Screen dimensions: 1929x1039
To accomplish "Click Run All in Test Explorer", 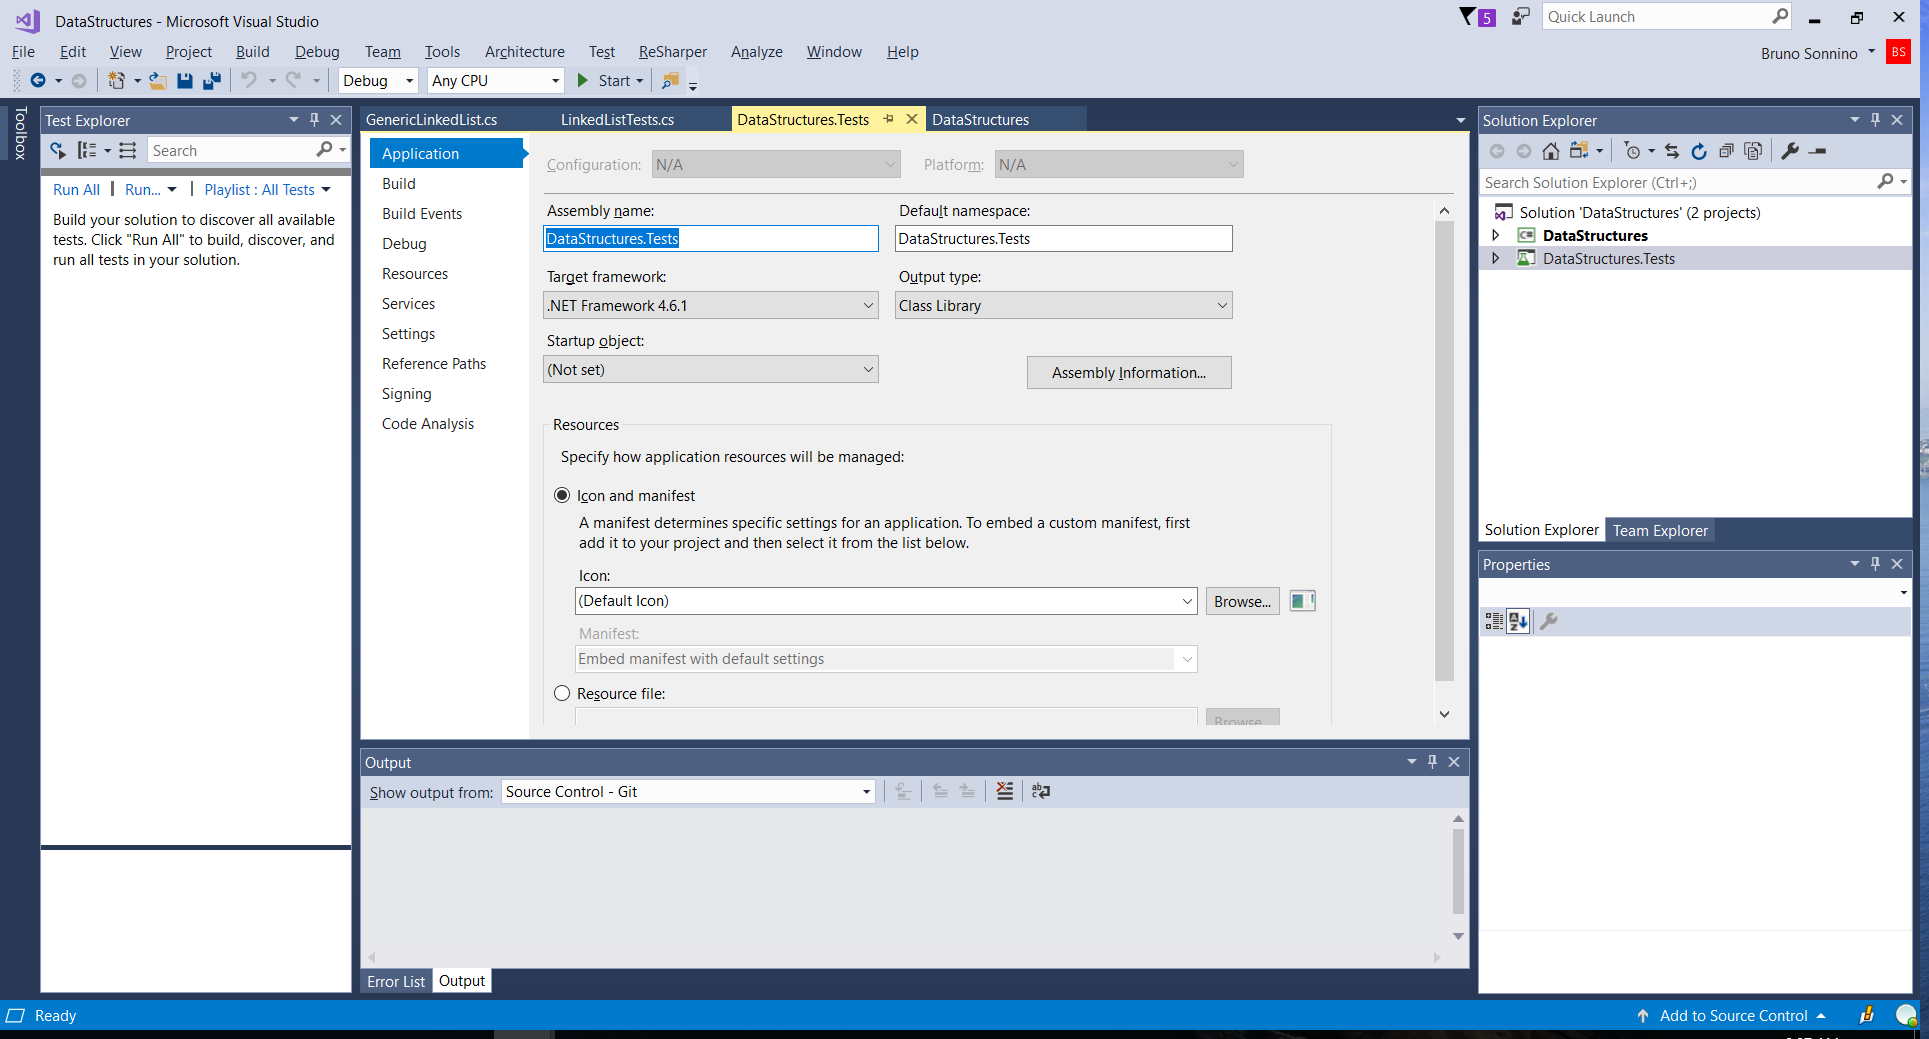I will click(75, 189).
